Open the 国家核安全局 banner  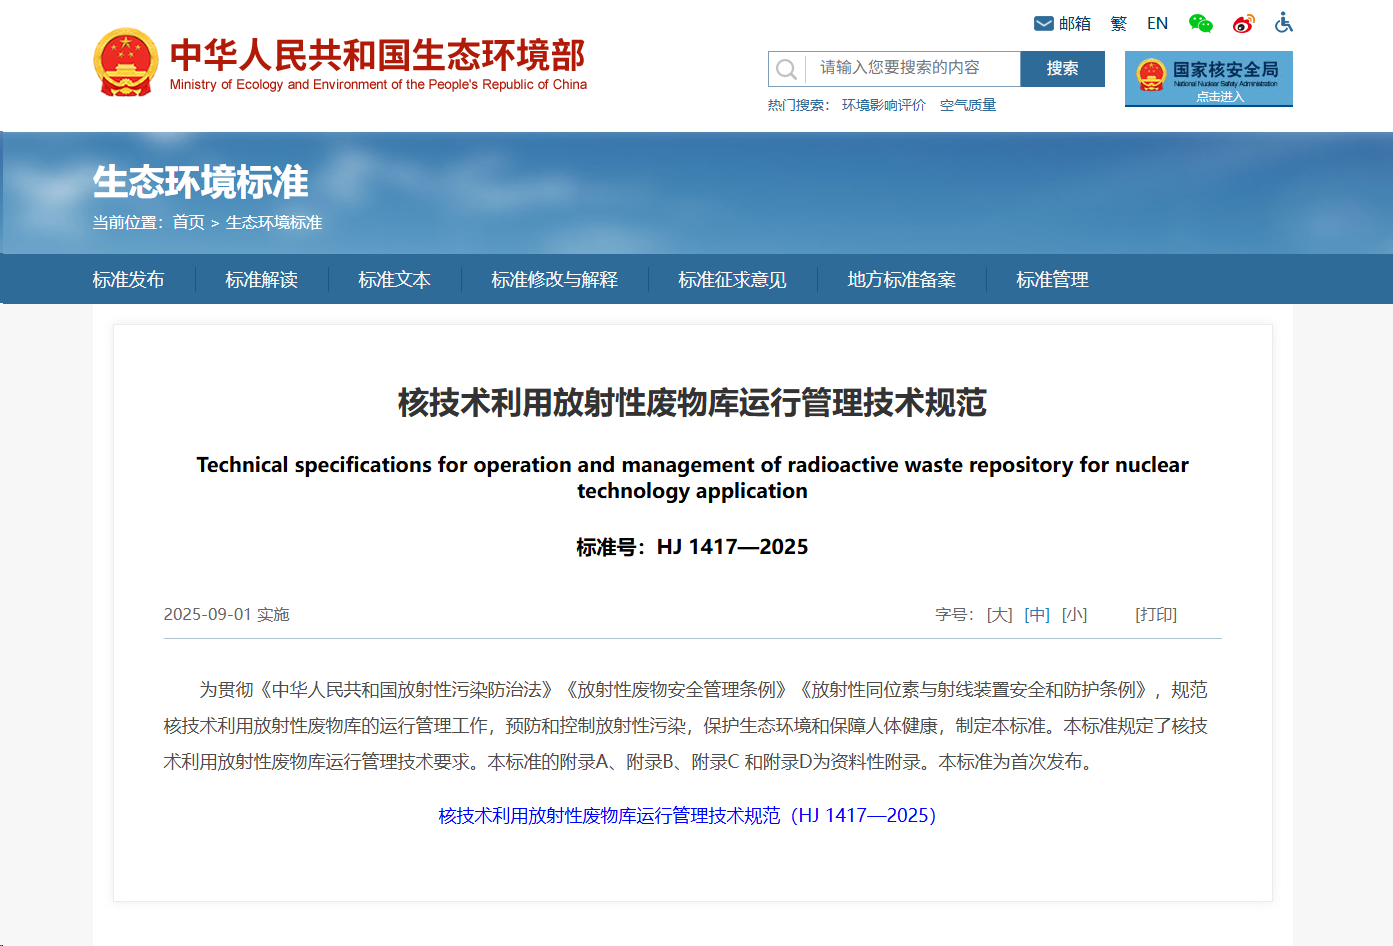pos(1208,78)
